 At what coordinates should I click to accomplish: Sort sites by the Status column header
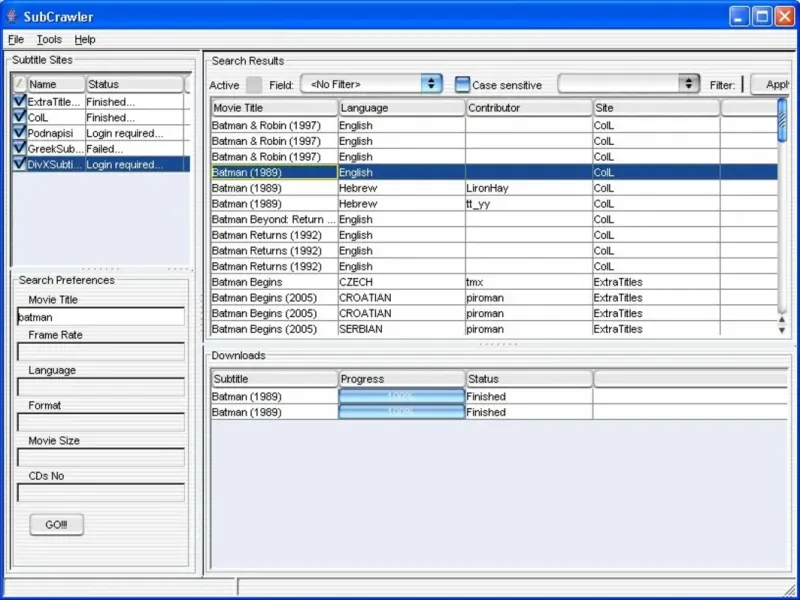tap(135, 84)
